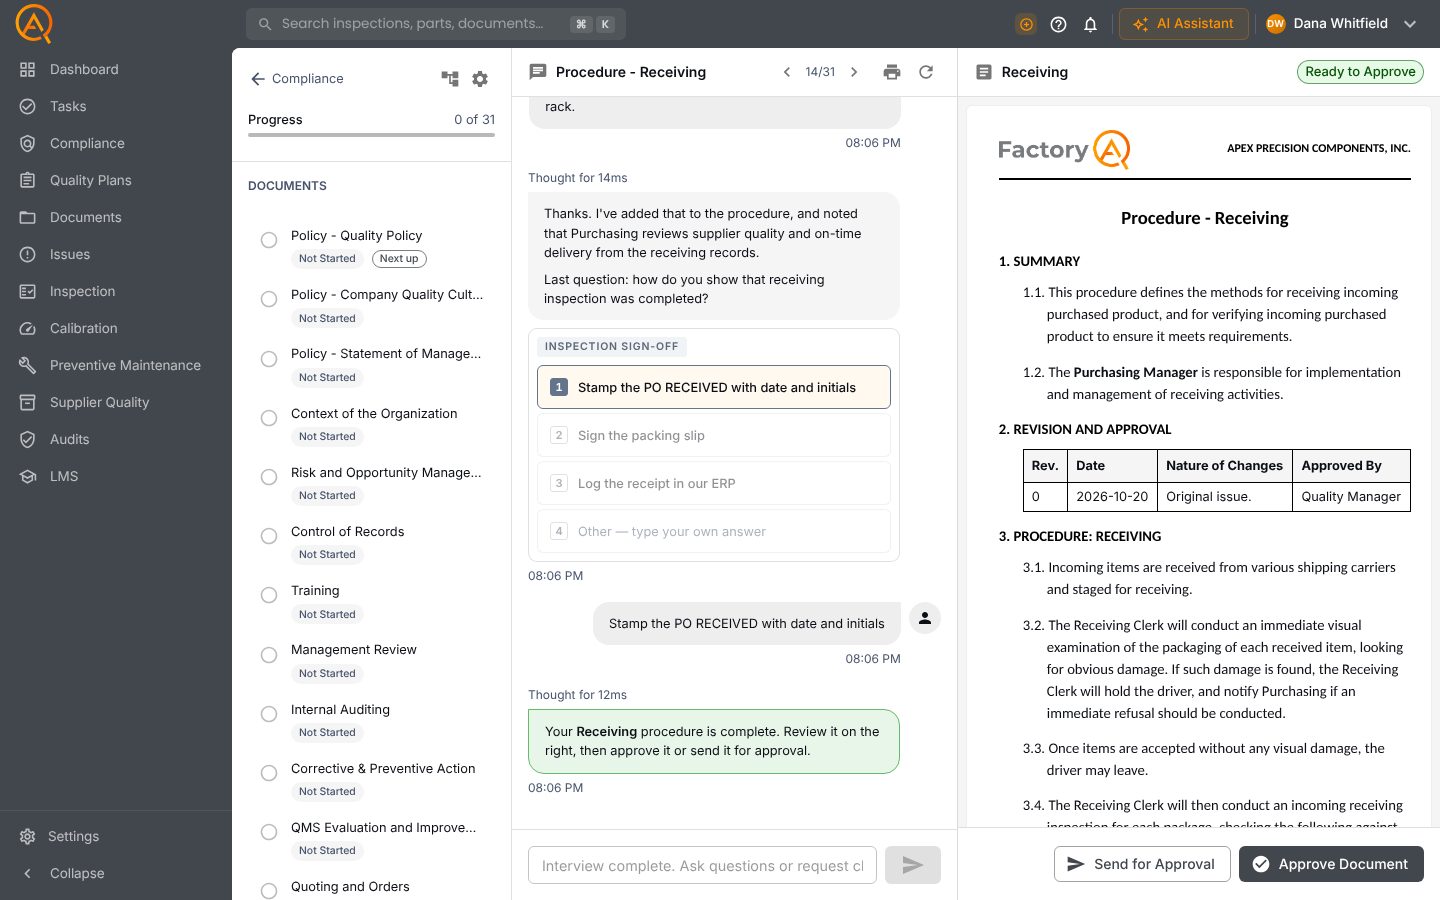Open the AI Assistant

(x=1184, y=24)
